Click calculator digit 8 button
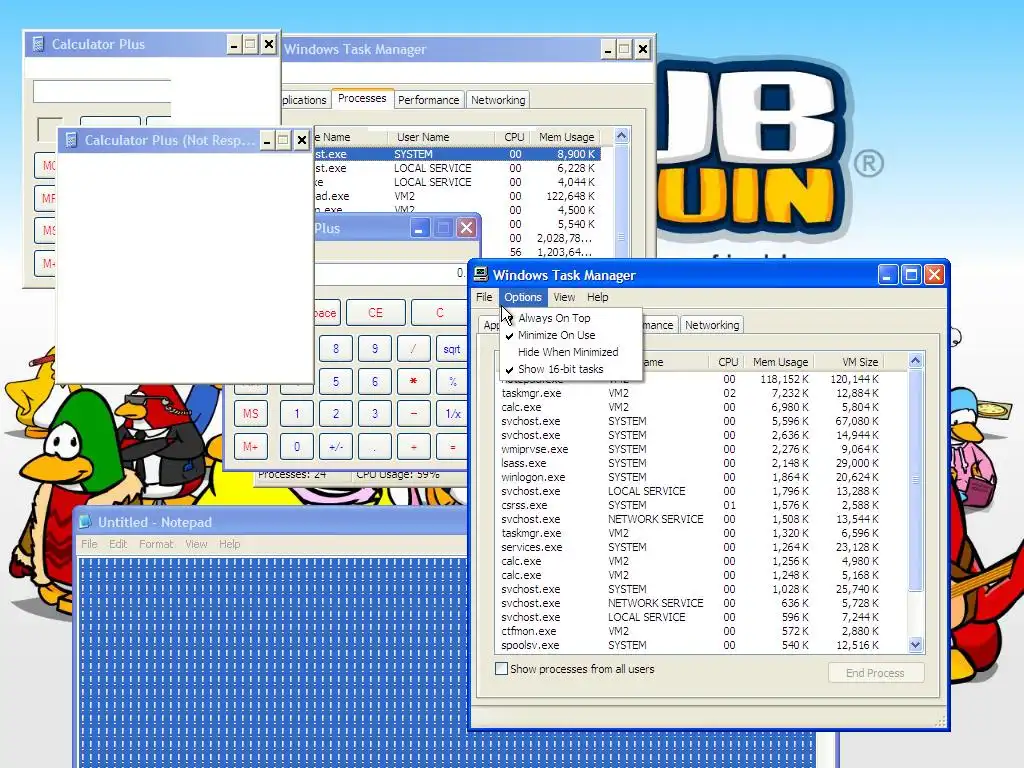Image resolution: width=1024 pixels, height=768 pixels. [x=336, y=349]
